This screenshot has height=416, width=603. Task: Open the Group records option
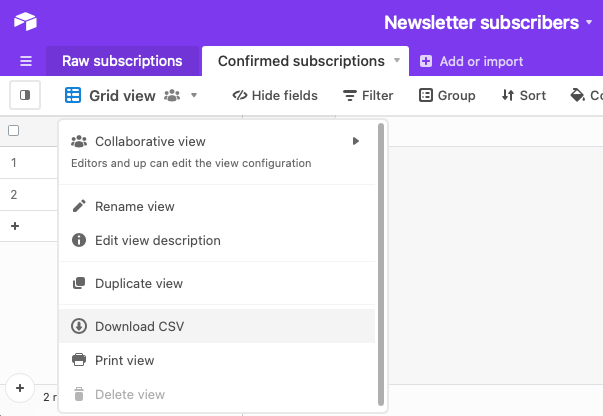447,96
